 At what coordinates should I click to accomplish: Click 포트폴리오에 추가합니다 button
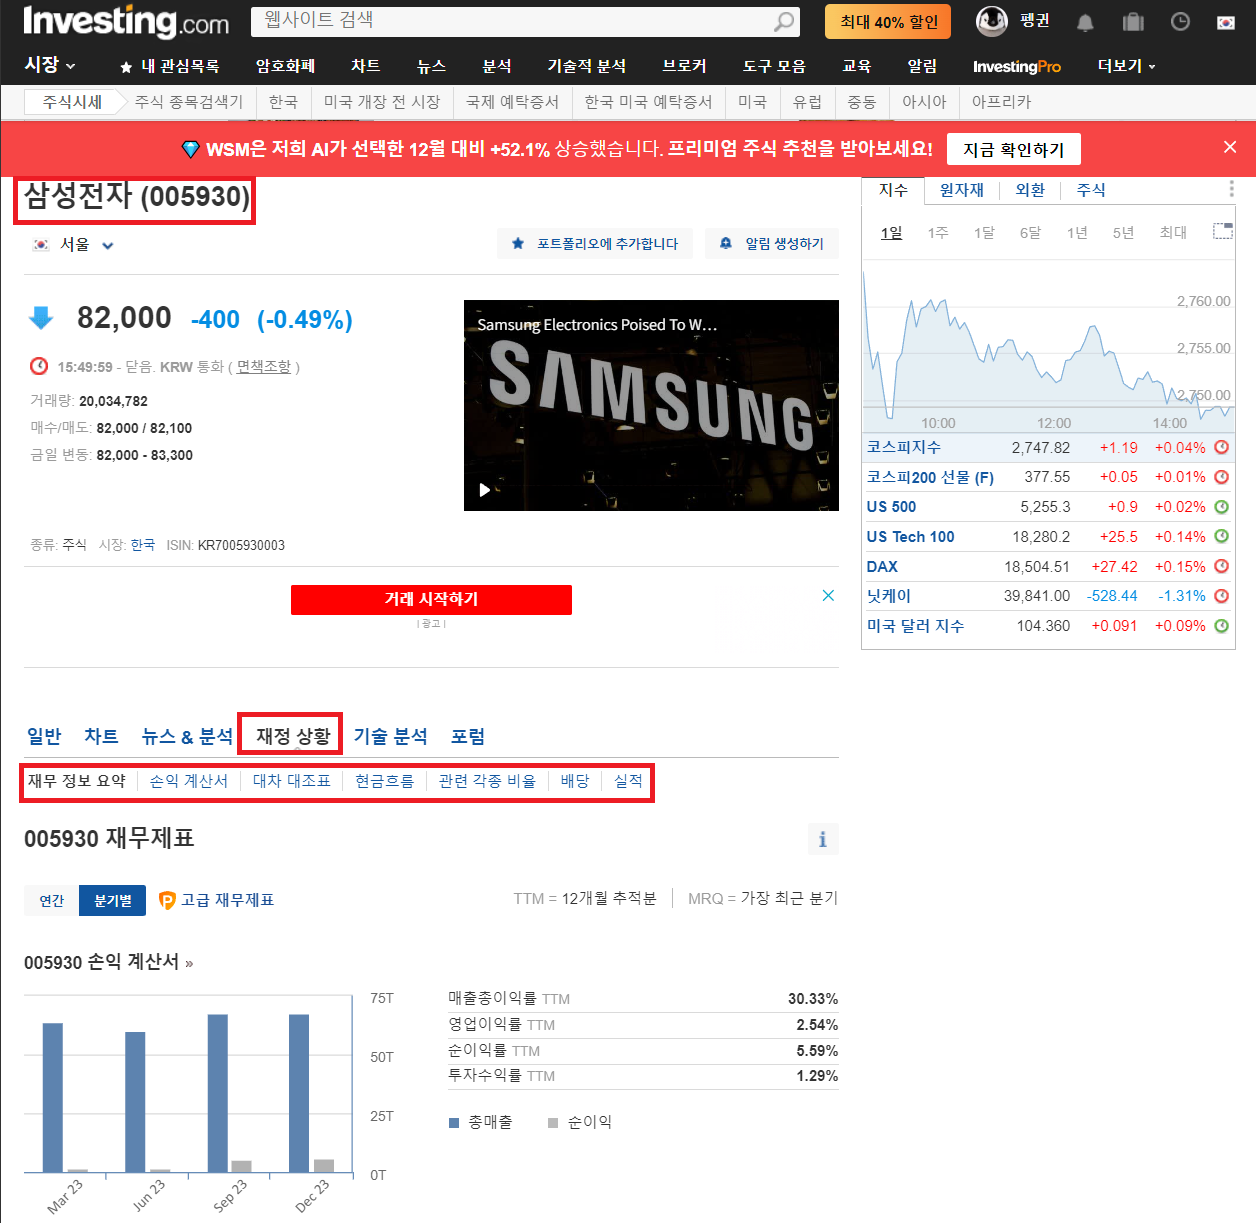click(x=595, y=243)
